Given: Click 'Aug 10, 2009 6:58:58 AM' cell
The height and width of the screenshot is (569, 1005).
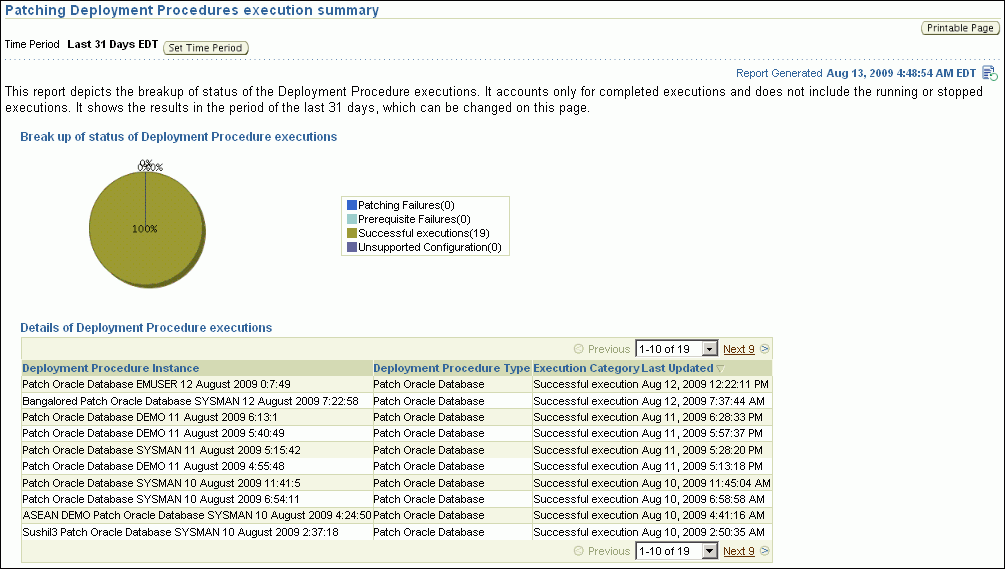Looking at the screenshot, I should tap(703, 499).
